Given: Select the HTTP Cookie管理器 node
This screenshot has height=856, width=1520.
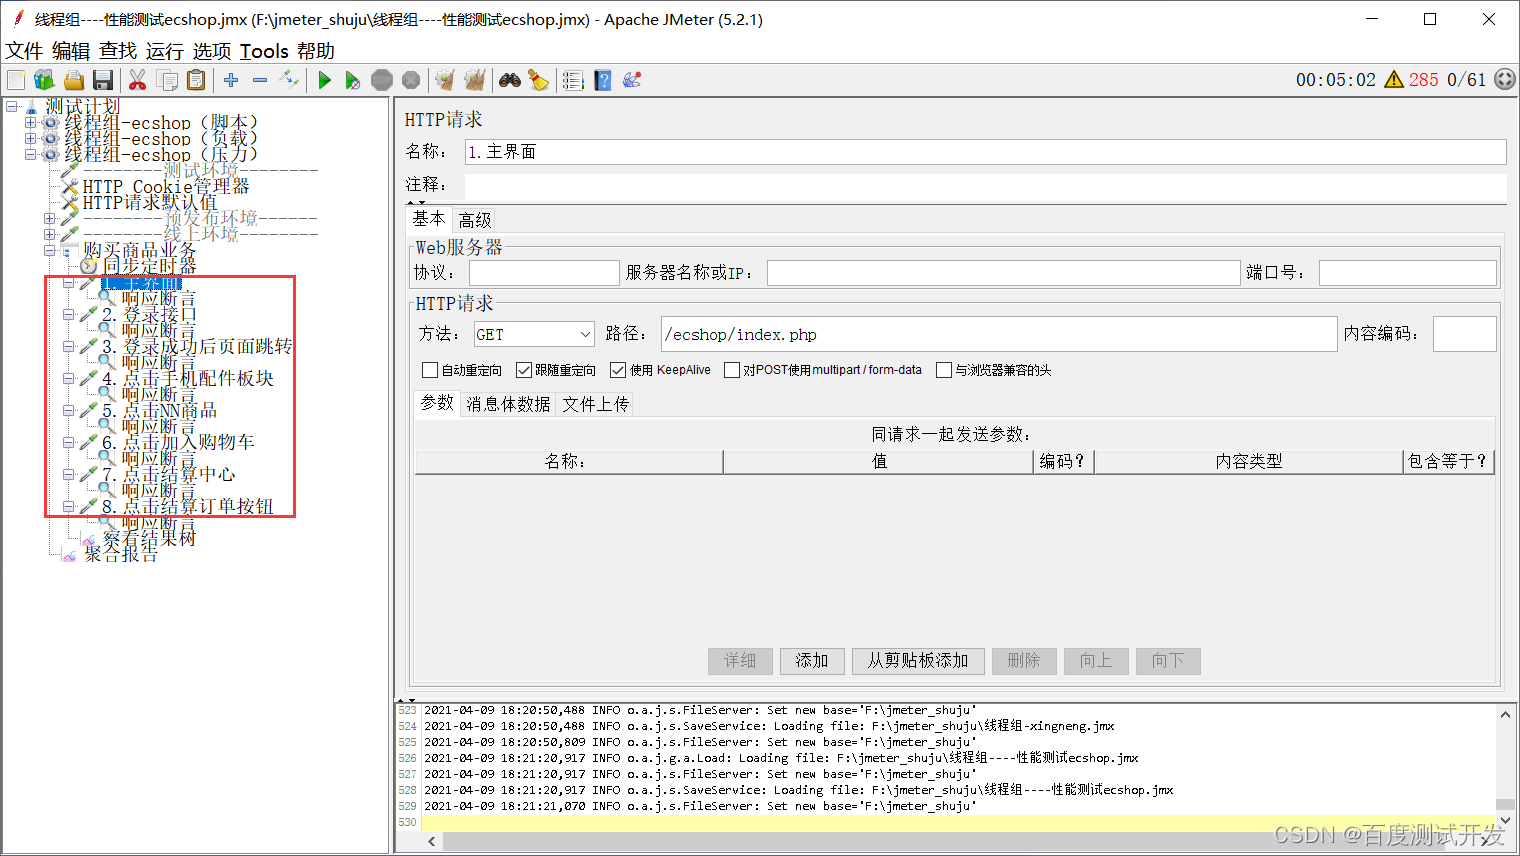Looking at the screenshot, I should [x=166, y=186].
